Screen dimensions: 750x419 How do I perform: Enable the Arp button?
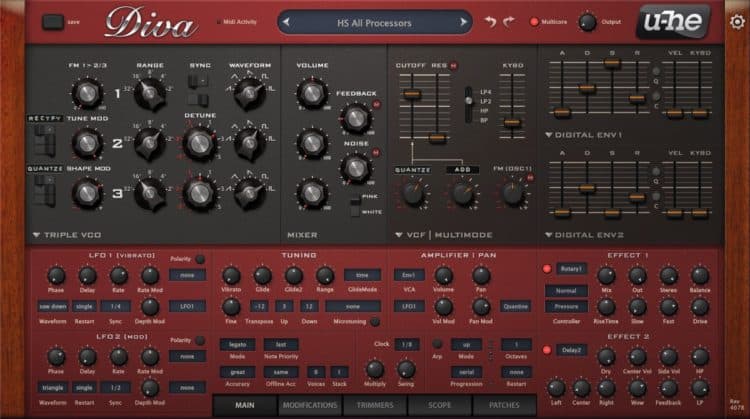click(437, 344)
